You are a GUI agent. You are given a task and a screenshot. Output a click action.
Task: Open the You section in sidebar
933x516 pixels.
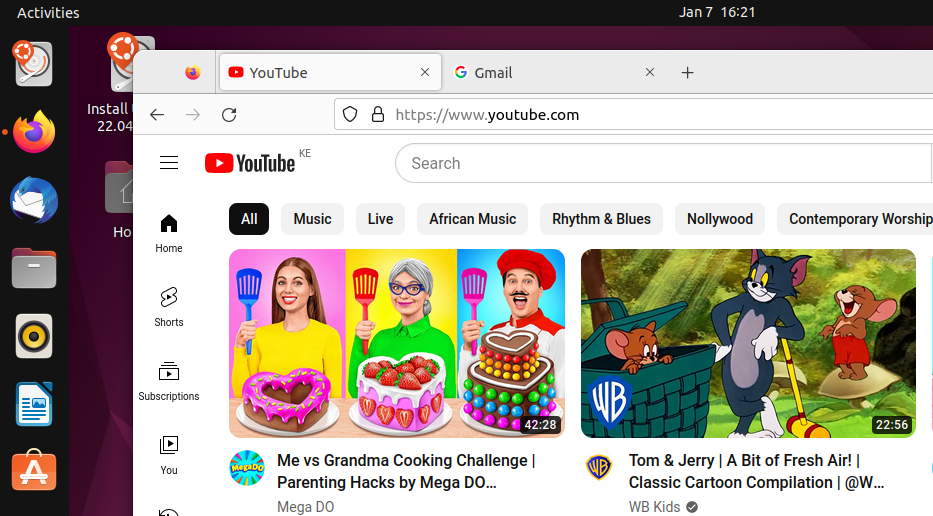point(169,455)
